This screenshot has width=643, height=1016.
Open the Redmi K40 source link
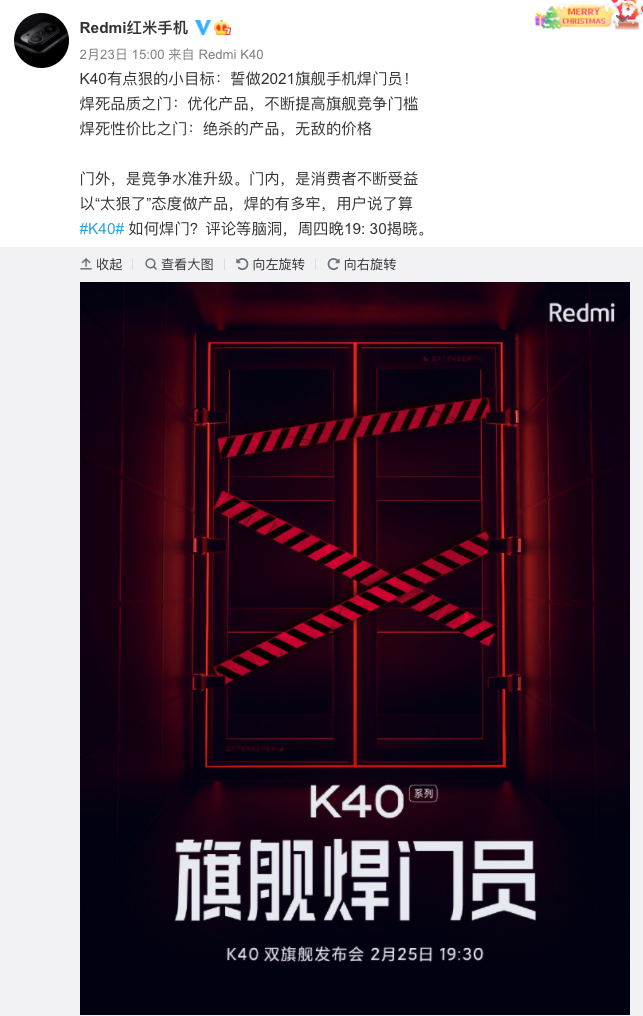pyautogui.click(x=231, y=54)
